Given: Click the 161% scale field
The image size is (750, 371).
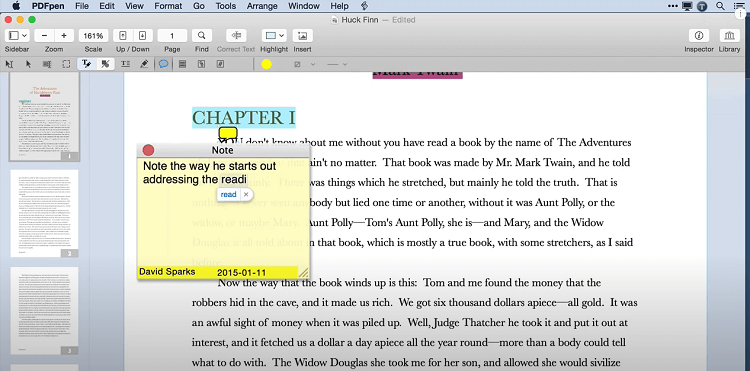Looking at the screenshot, I should [x=93, y=36].
